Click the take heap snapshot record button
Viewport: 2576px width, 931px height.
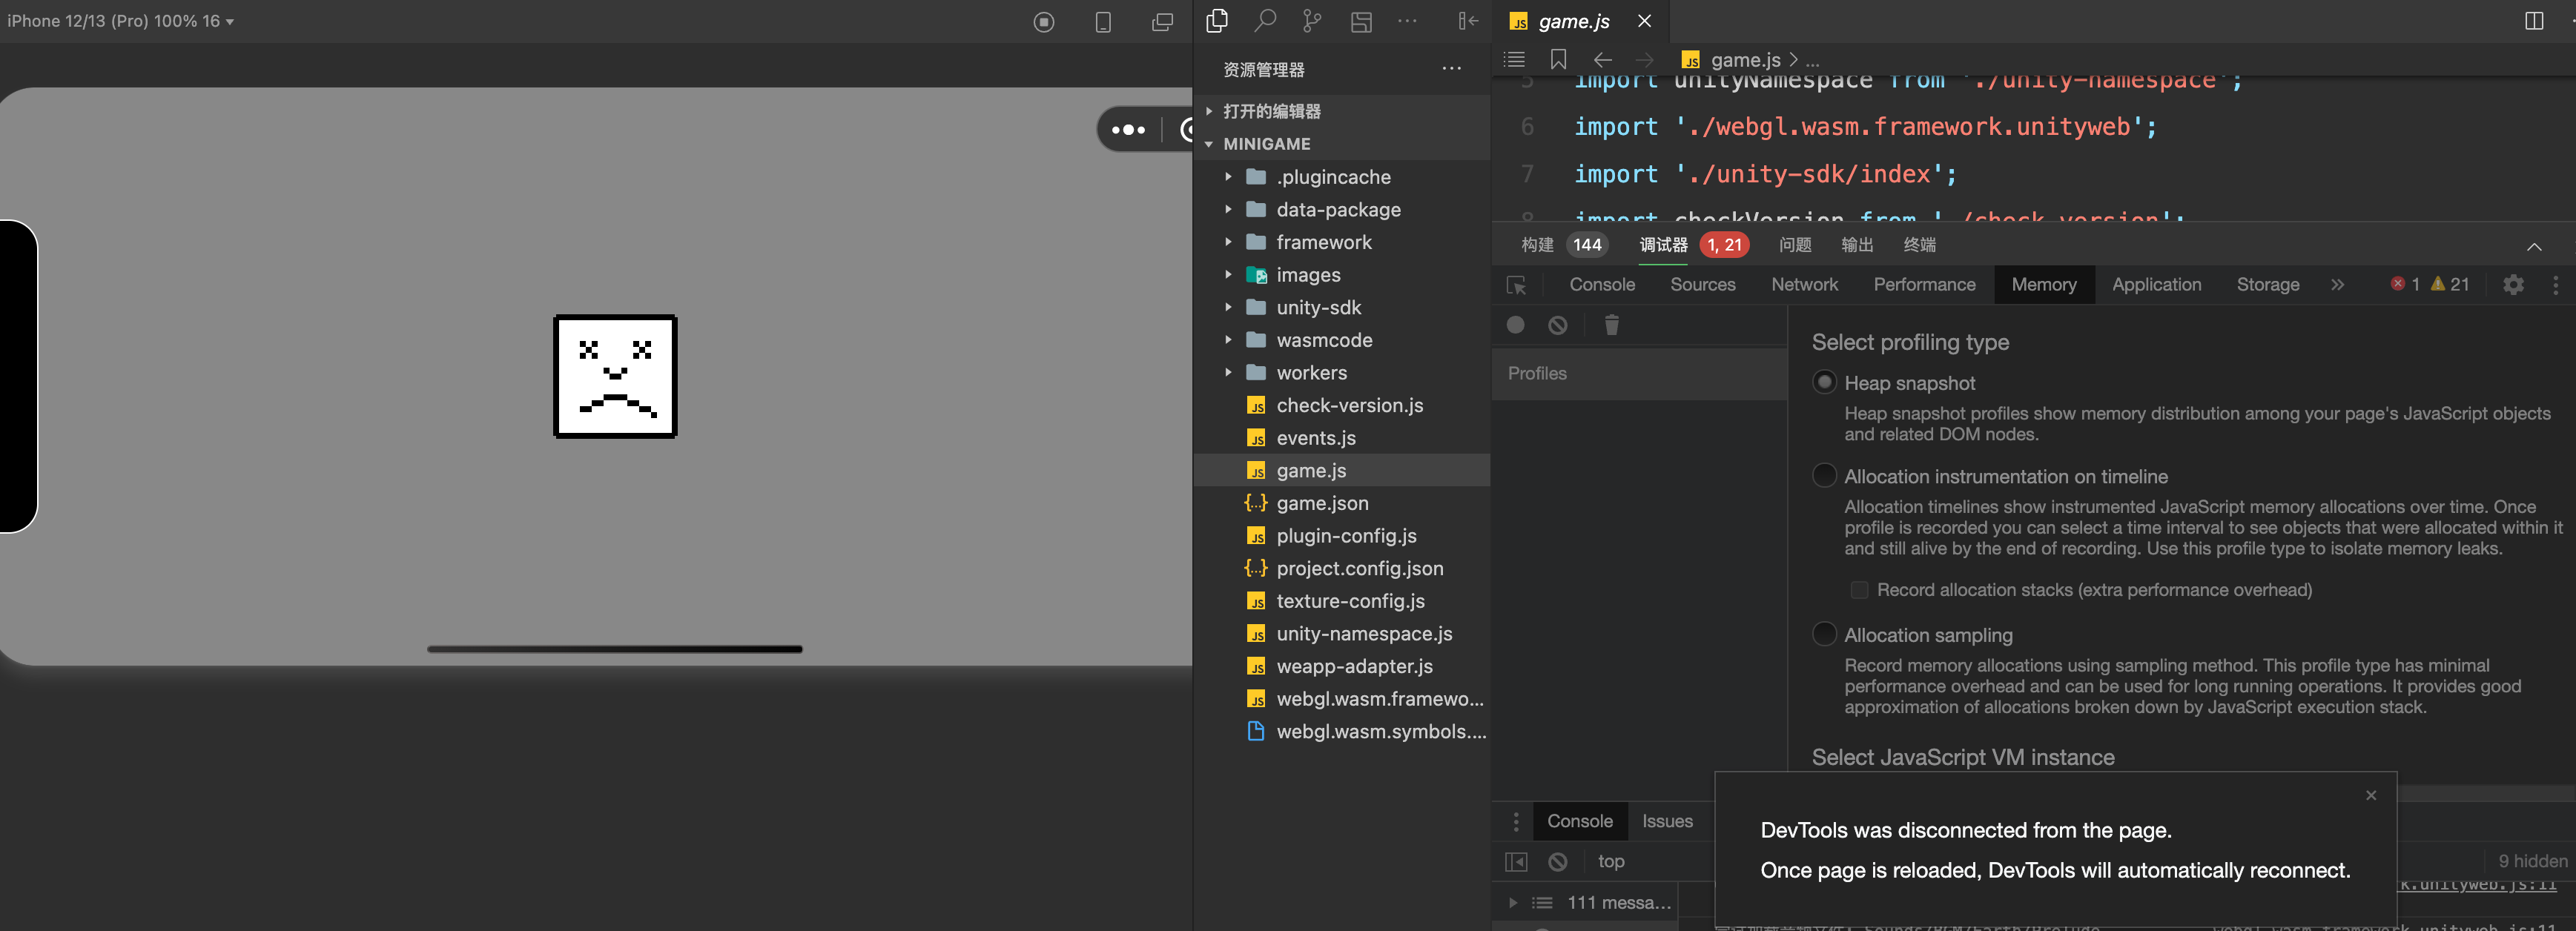pos(1516,325)
